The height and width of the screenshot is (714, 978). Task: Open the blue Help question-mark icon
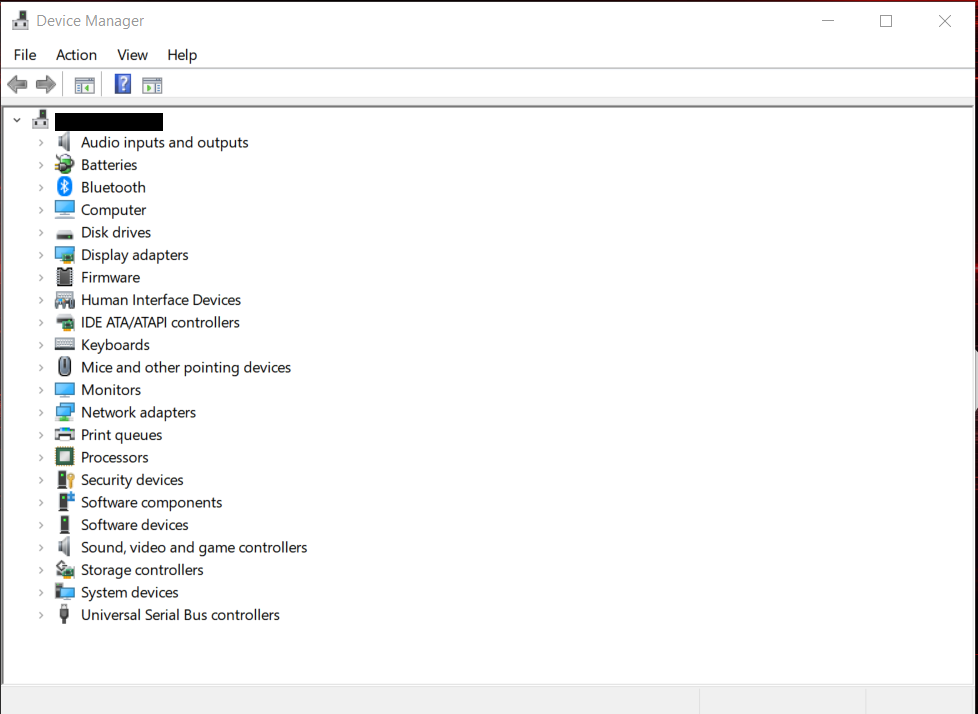pos(123,84)
